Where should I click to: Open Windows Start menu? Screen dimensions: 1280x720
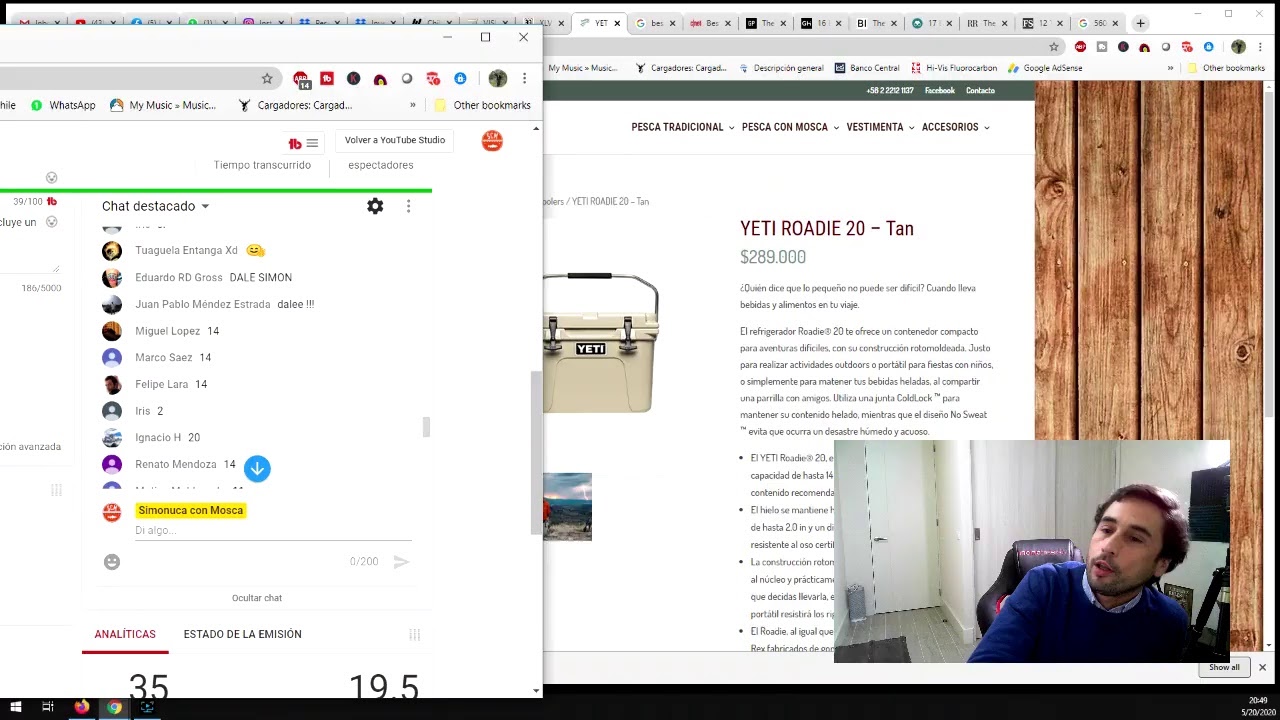pyautogui.click(x=16, y=707)
